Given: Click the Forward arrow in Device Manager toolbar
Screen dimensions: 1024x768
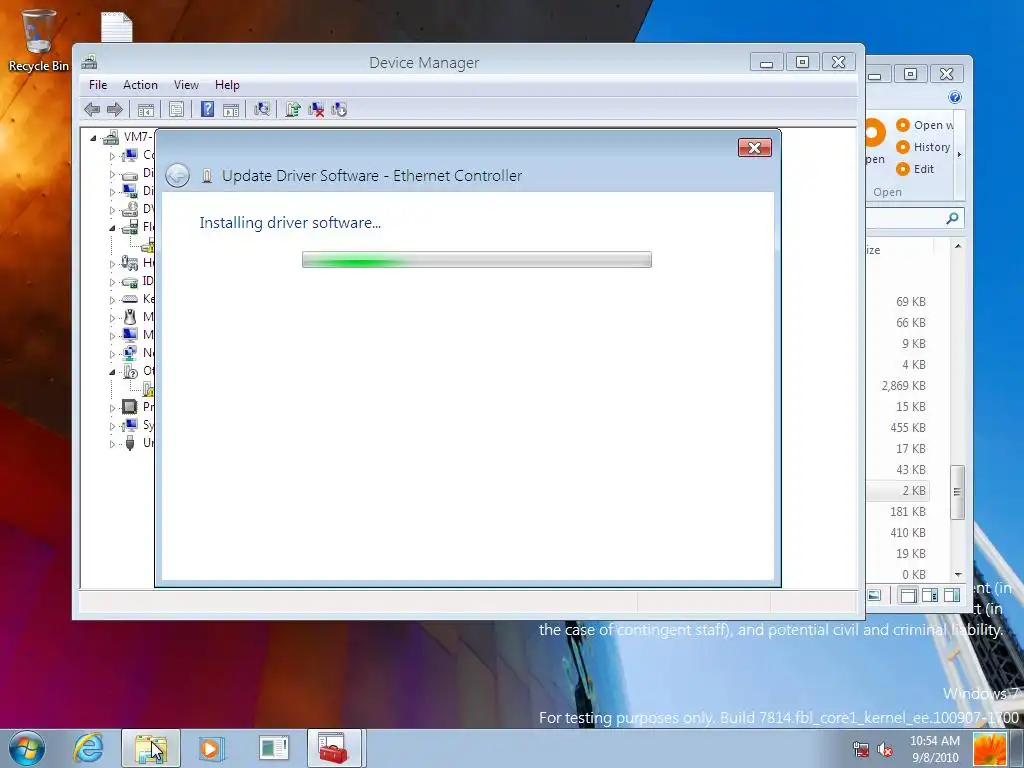Looking at the screenshot, I should click(115, 110).
